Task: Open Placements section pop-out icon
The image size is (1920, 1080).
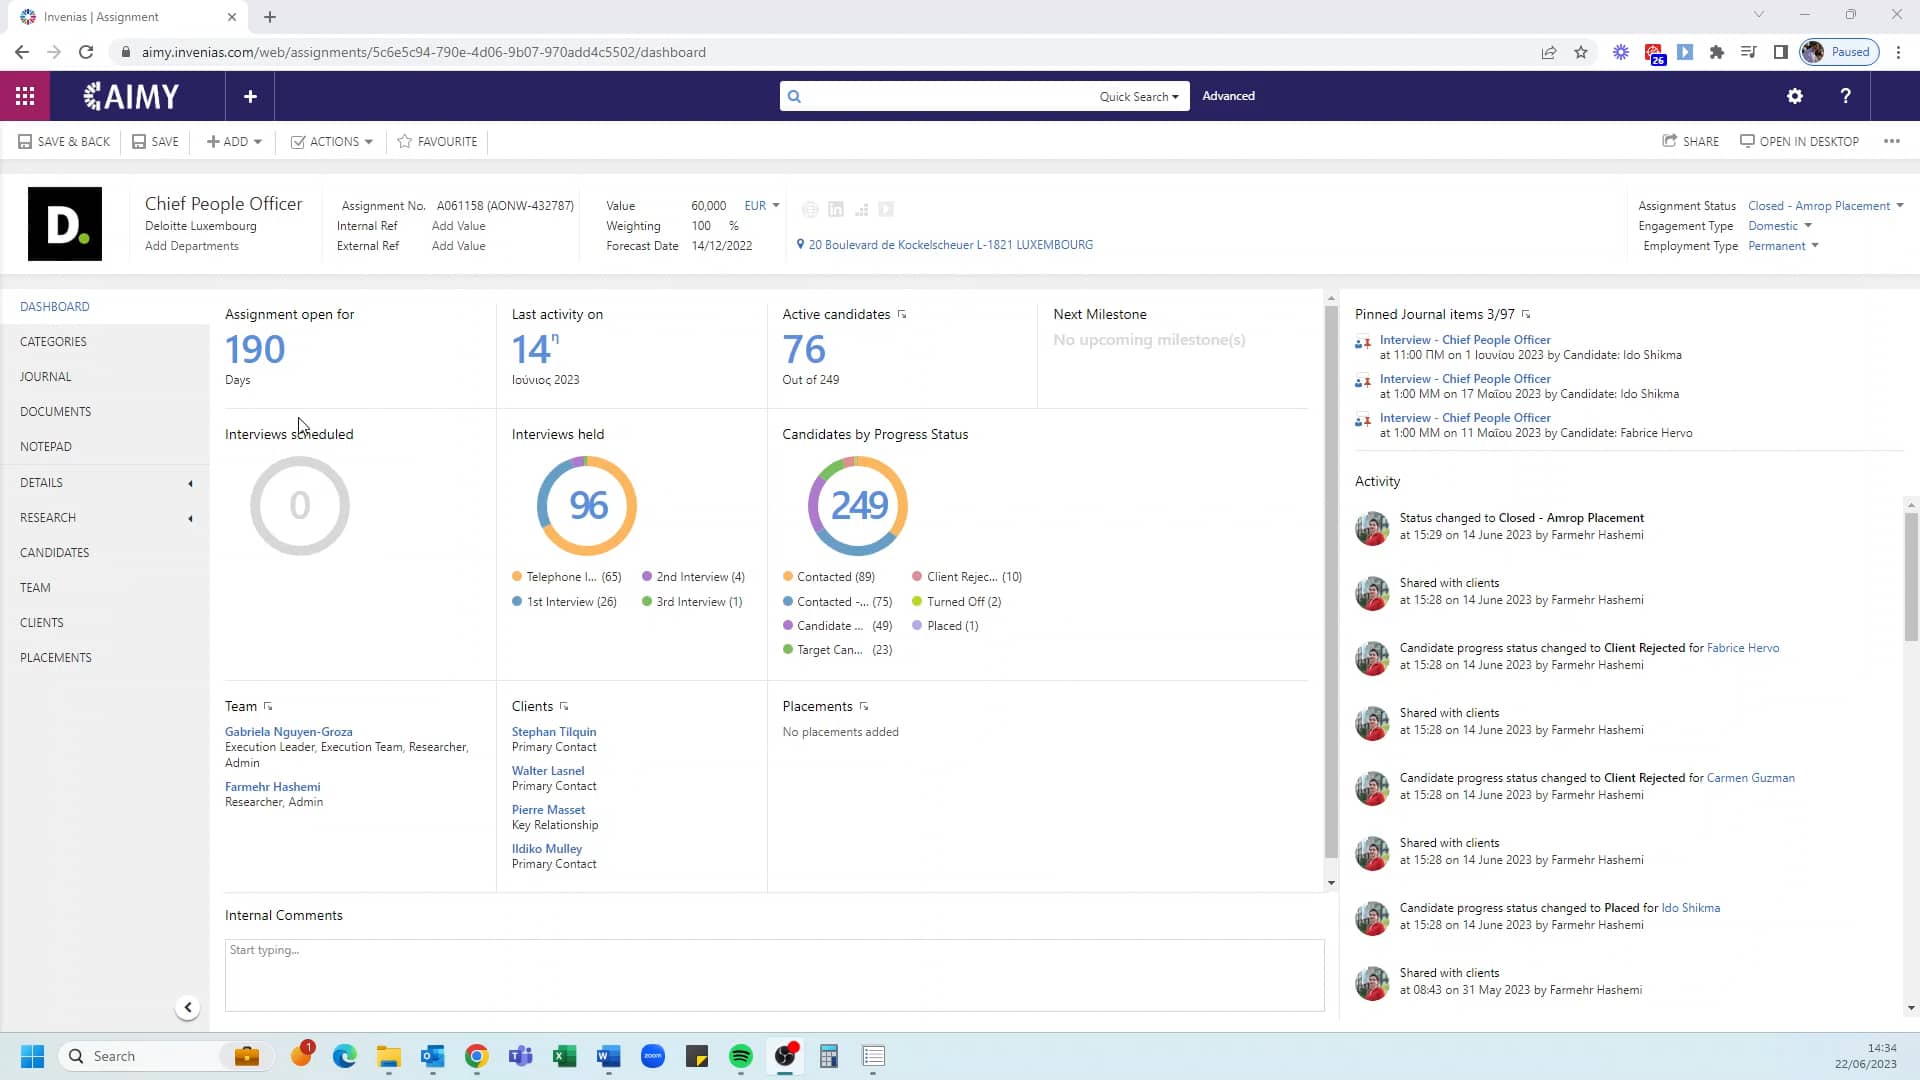Action: tap(864, 707)
